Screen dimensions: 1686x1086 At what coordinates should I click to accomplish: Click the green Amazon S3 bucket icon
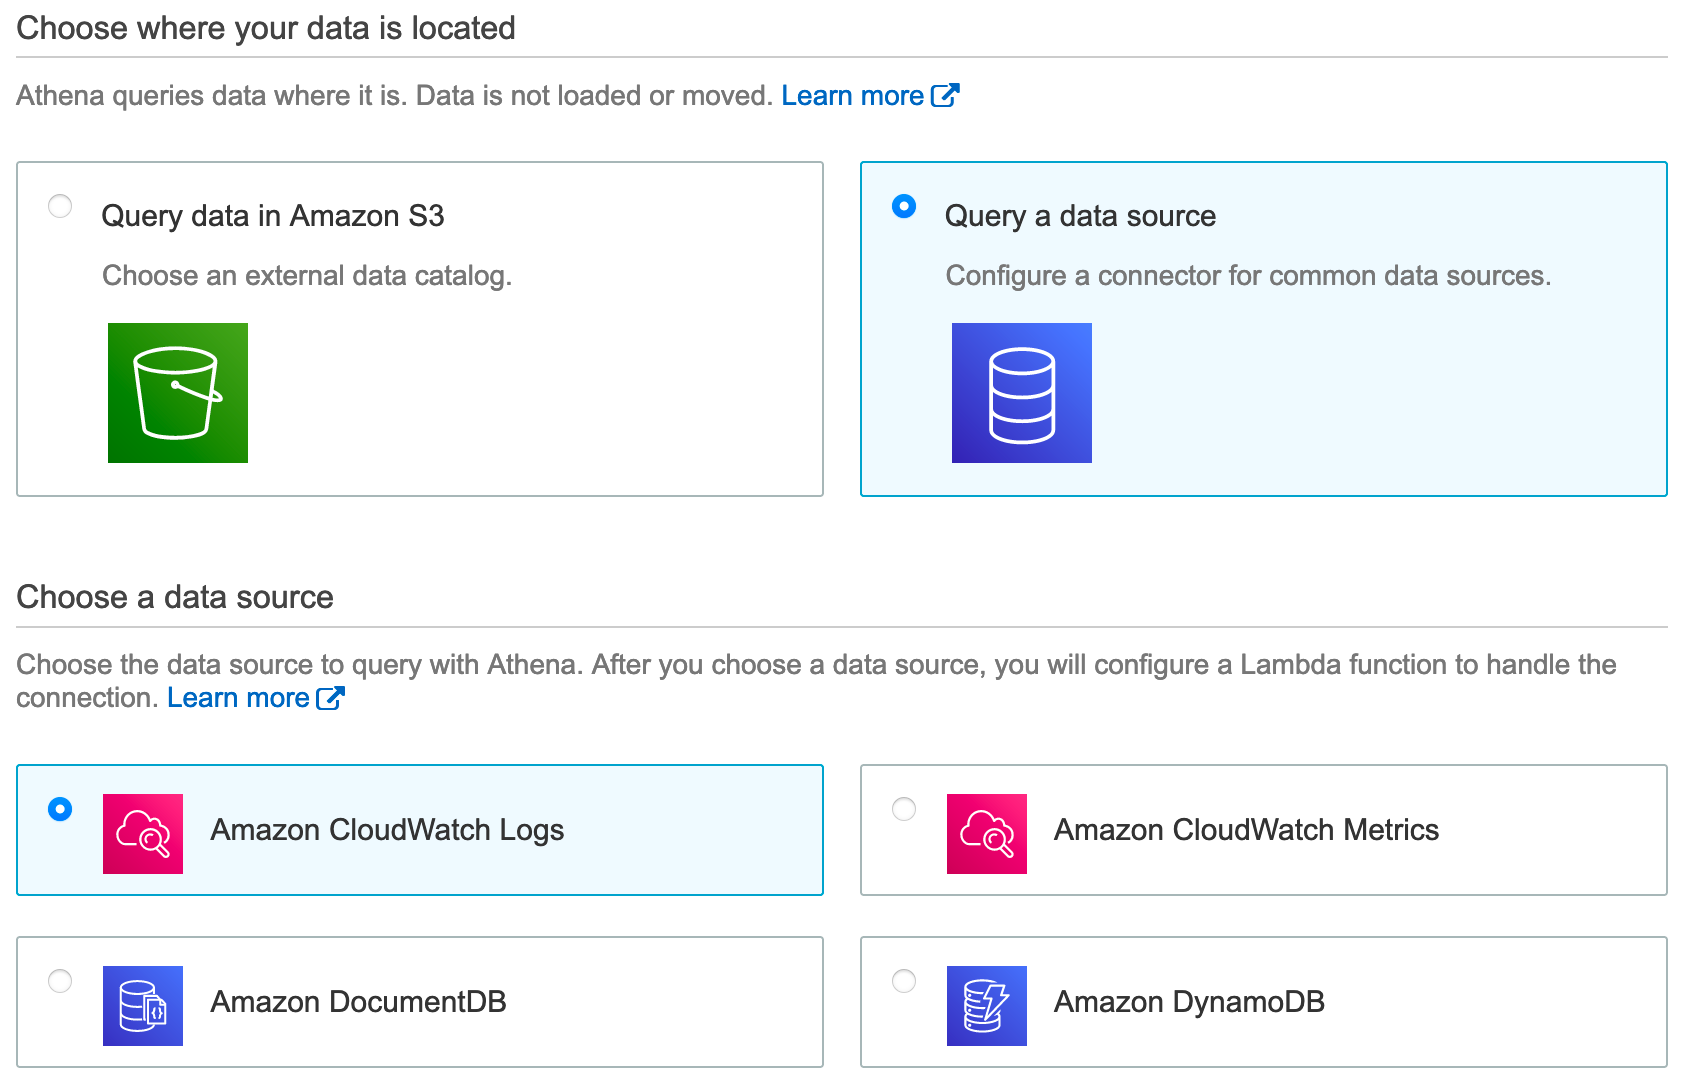click(x=178, y=393)
